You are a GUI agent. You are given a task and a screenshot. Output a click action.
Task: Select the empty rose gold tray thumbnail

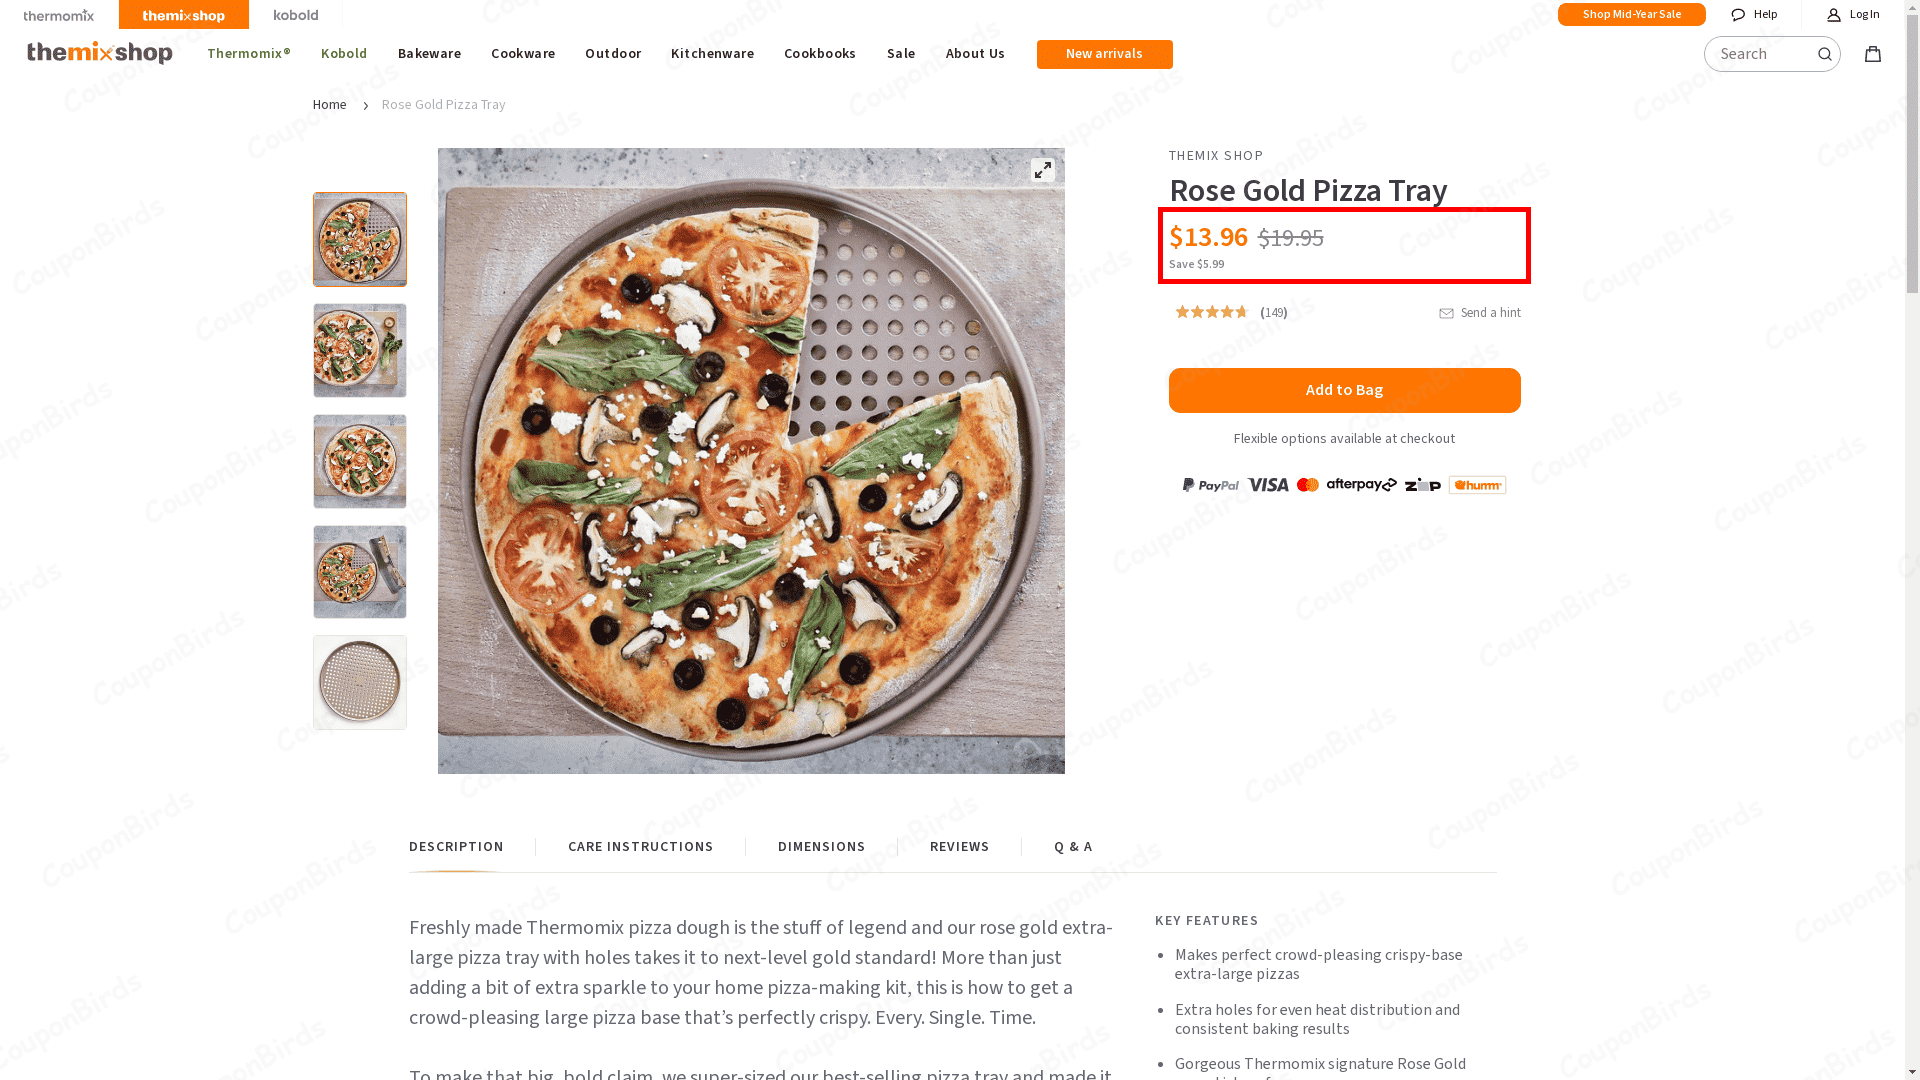359,682
